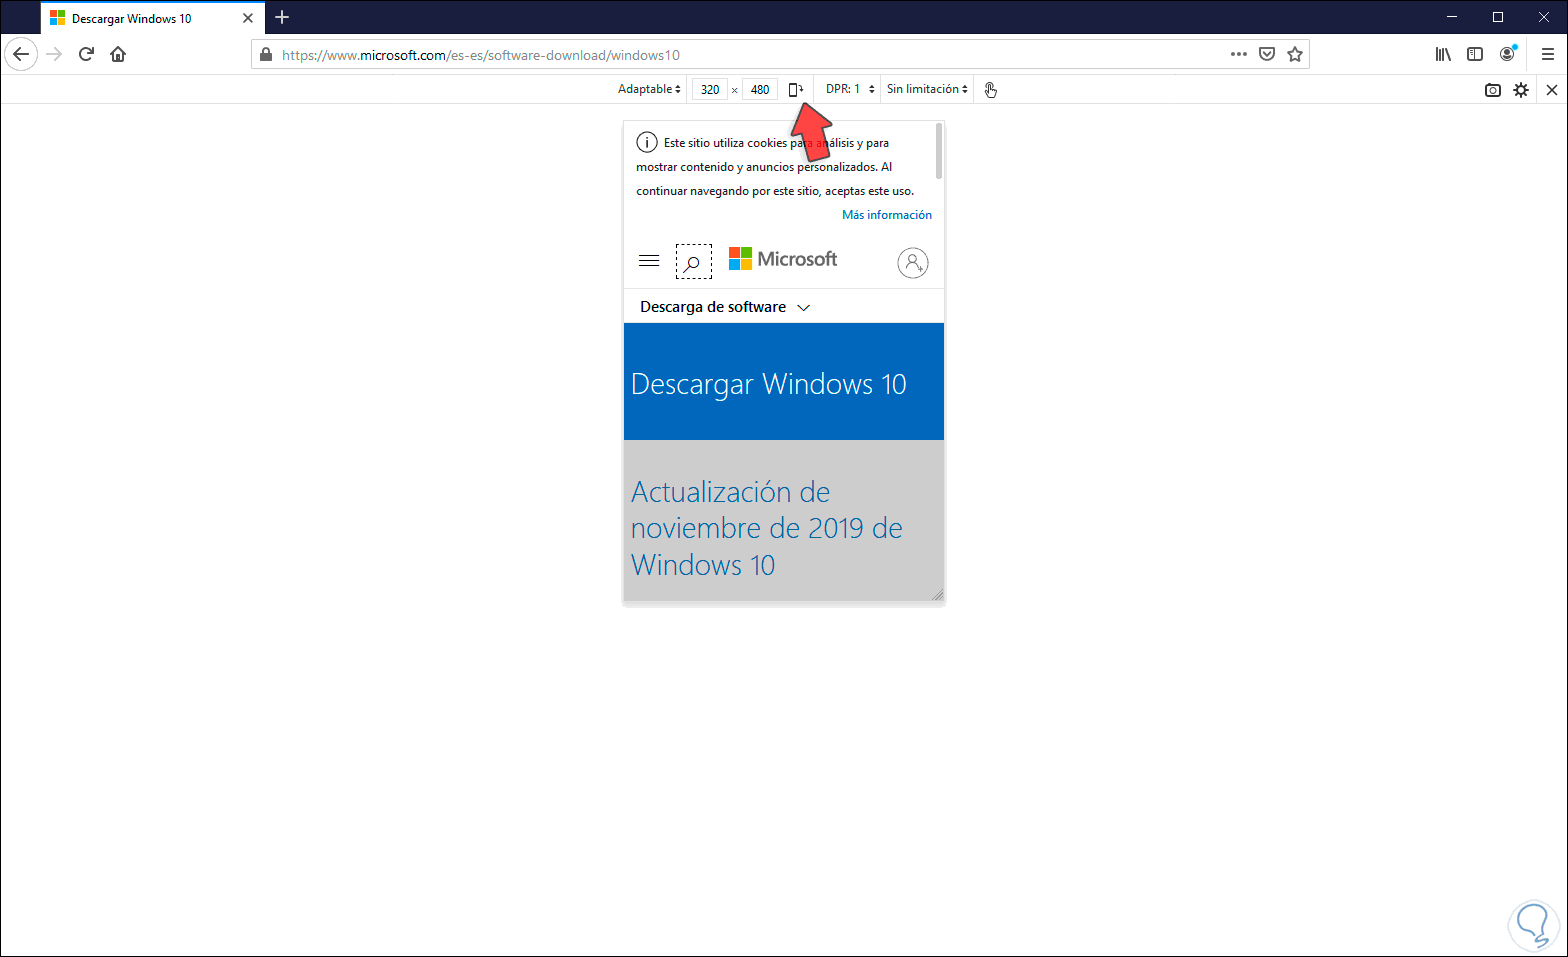Minimize the Firefox window
Image resolution: width=1568 pixels, height=957 pixels.
pyautogui.click(x=1452, y=17)
